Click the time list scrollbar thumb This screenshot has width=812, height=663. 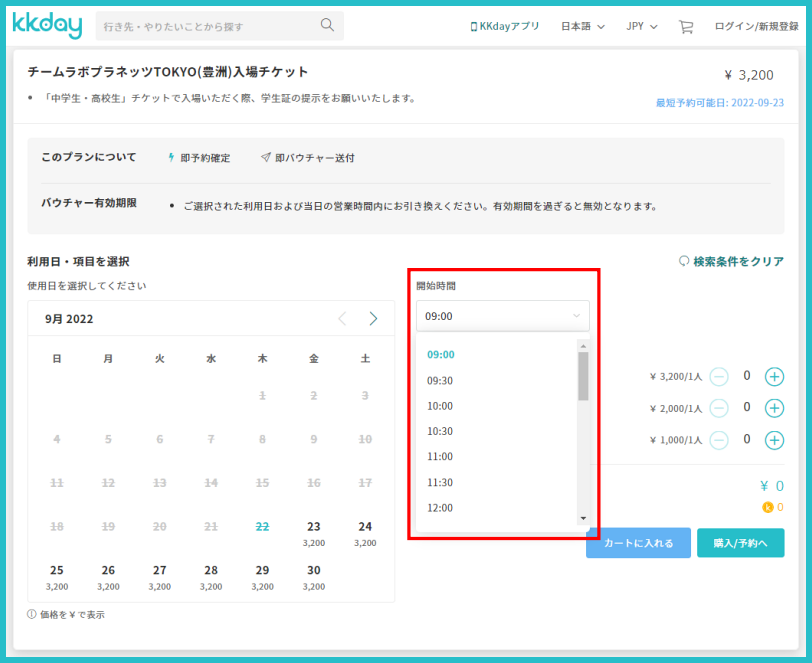583,376
